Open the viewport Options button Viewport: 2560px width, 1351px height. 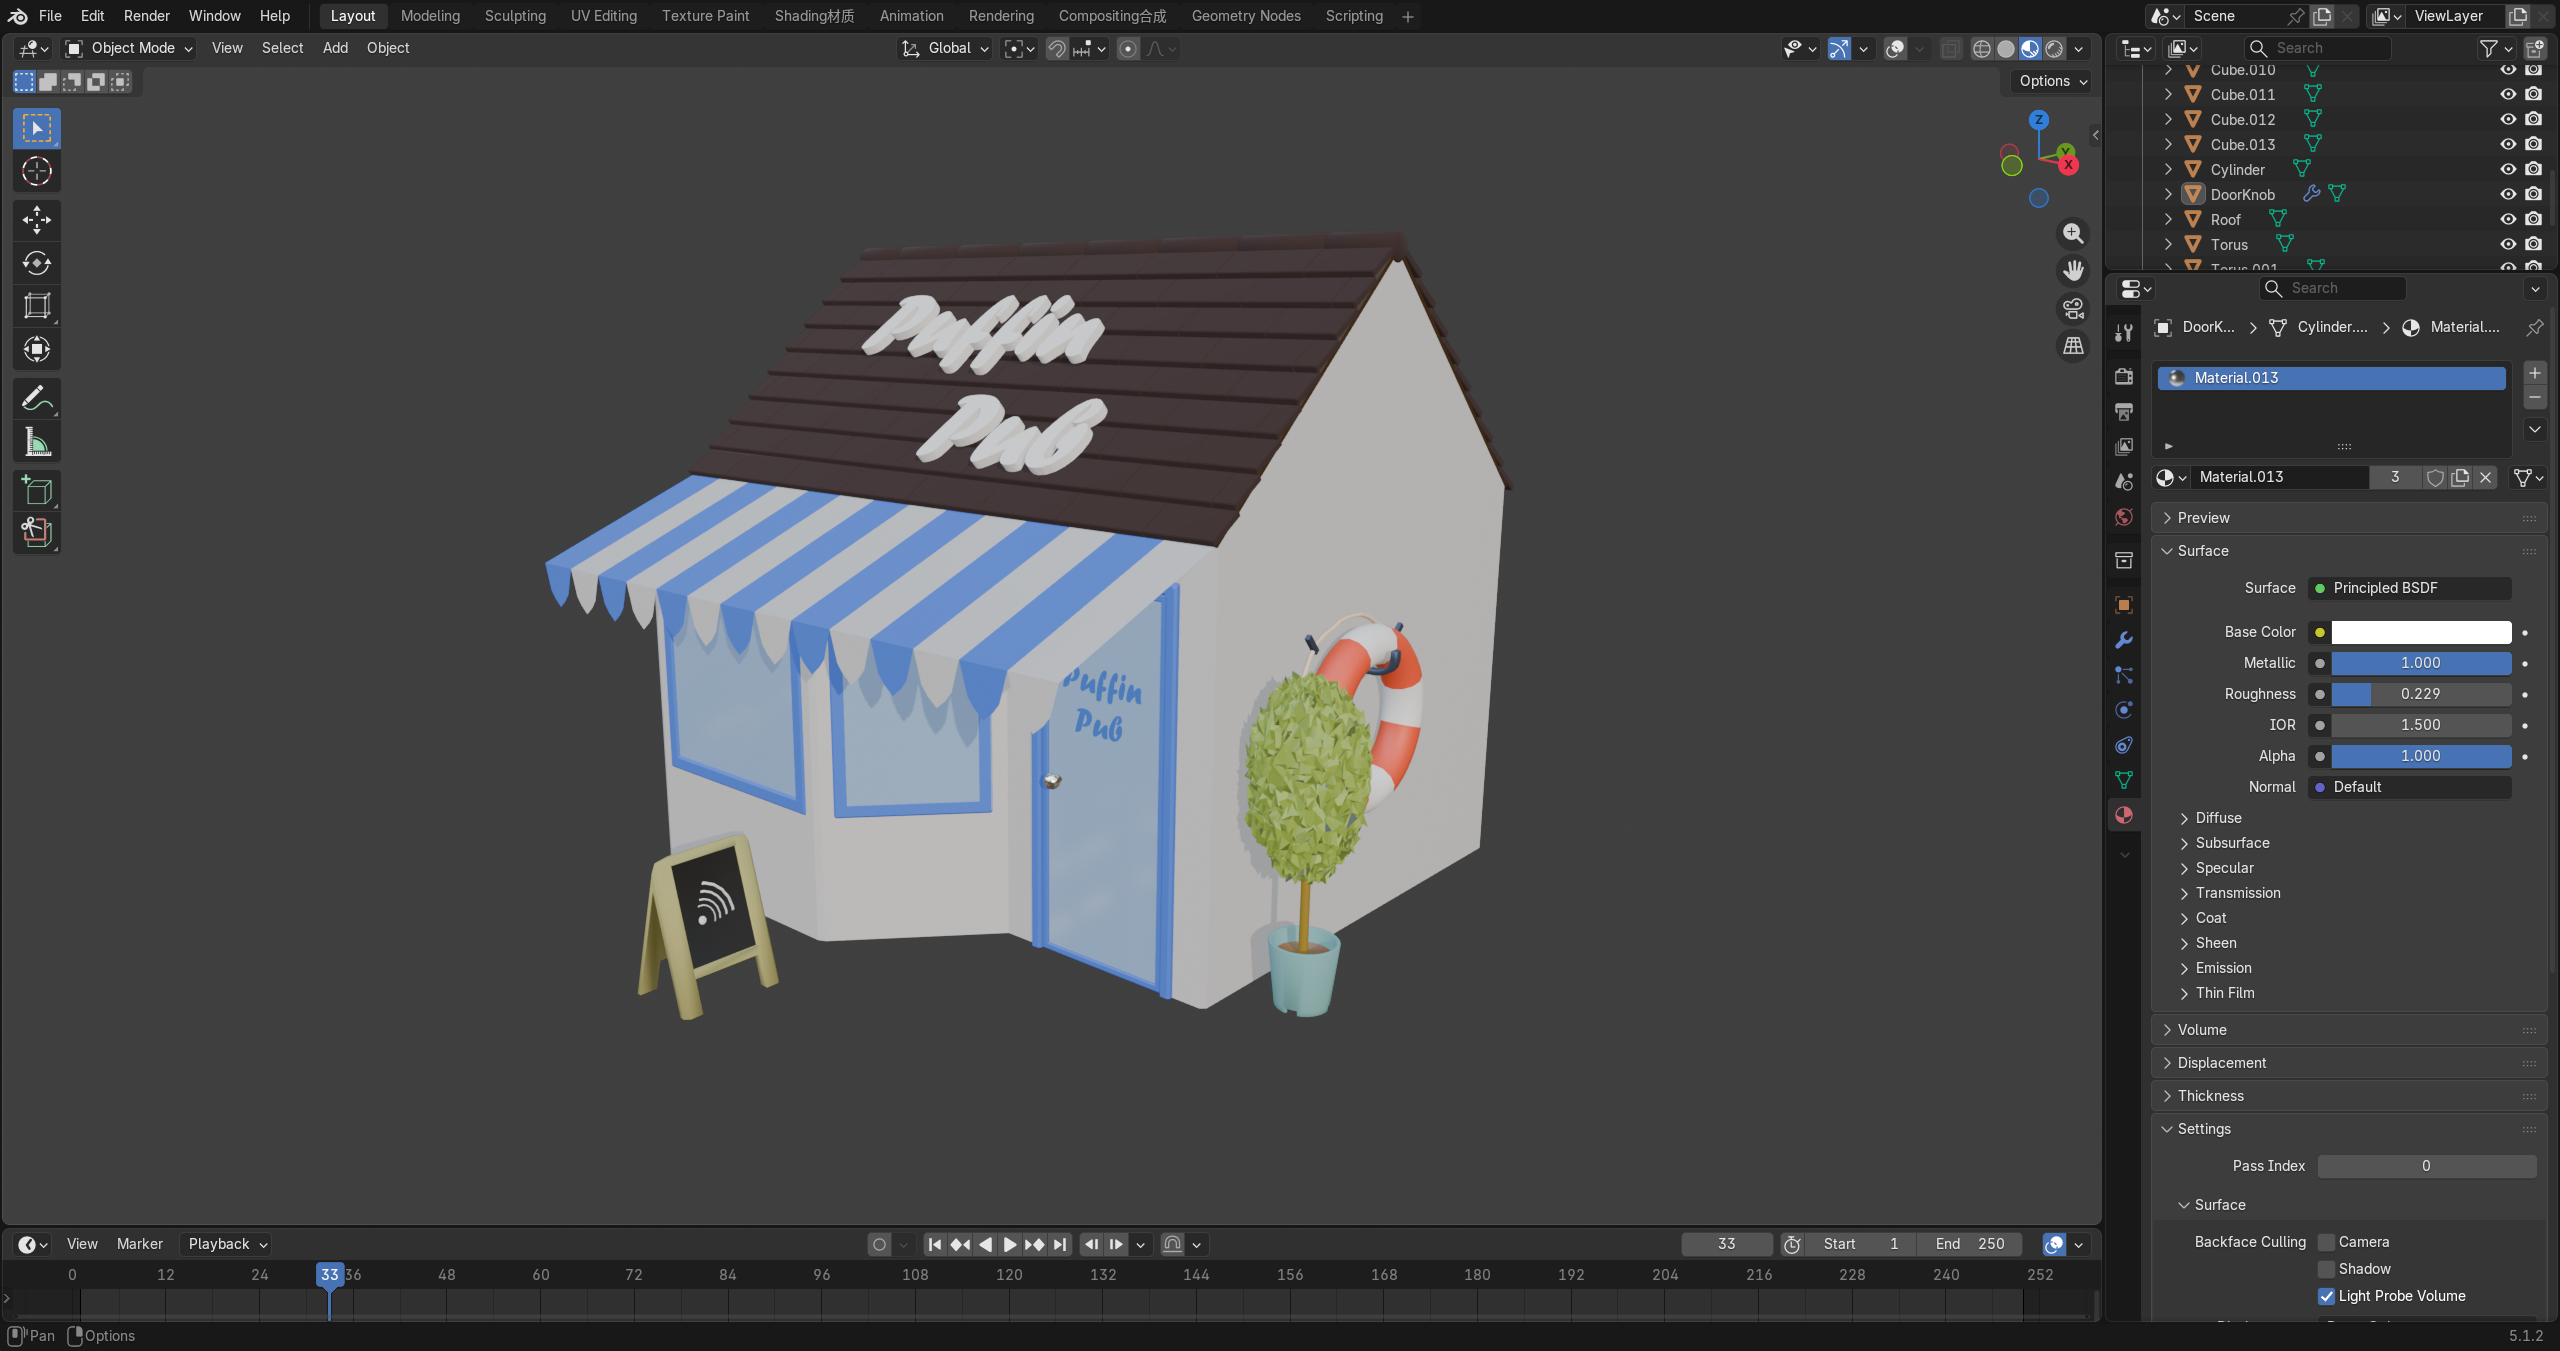tap(2053, 81)
